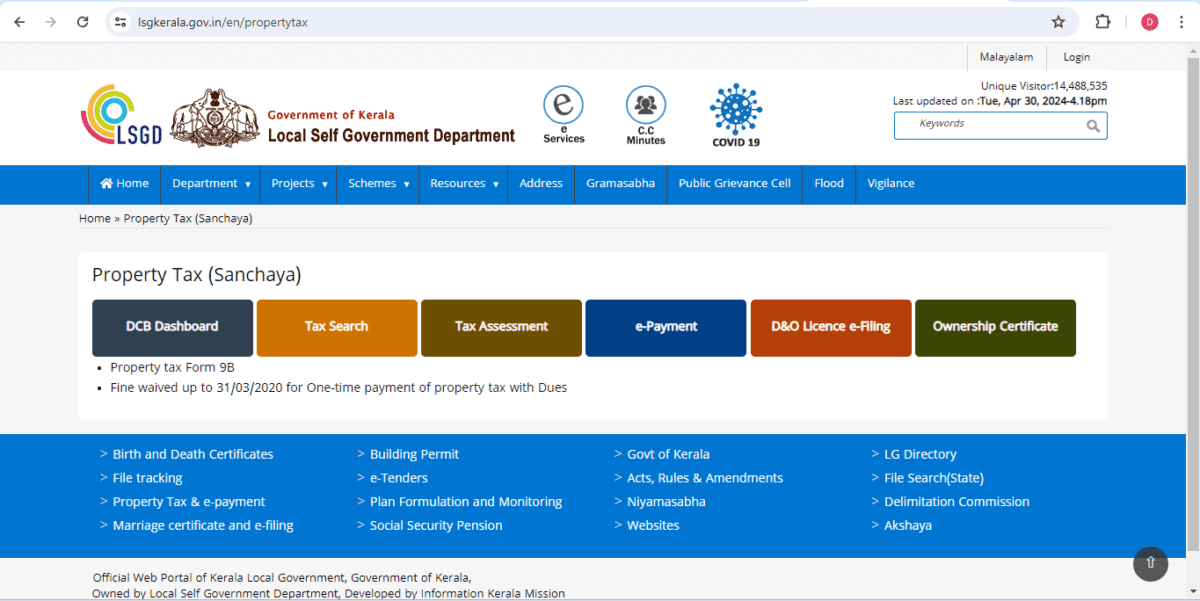1200x601 pixels.
Task: Switch language to Malayalam
Action: click(1006, 58)
